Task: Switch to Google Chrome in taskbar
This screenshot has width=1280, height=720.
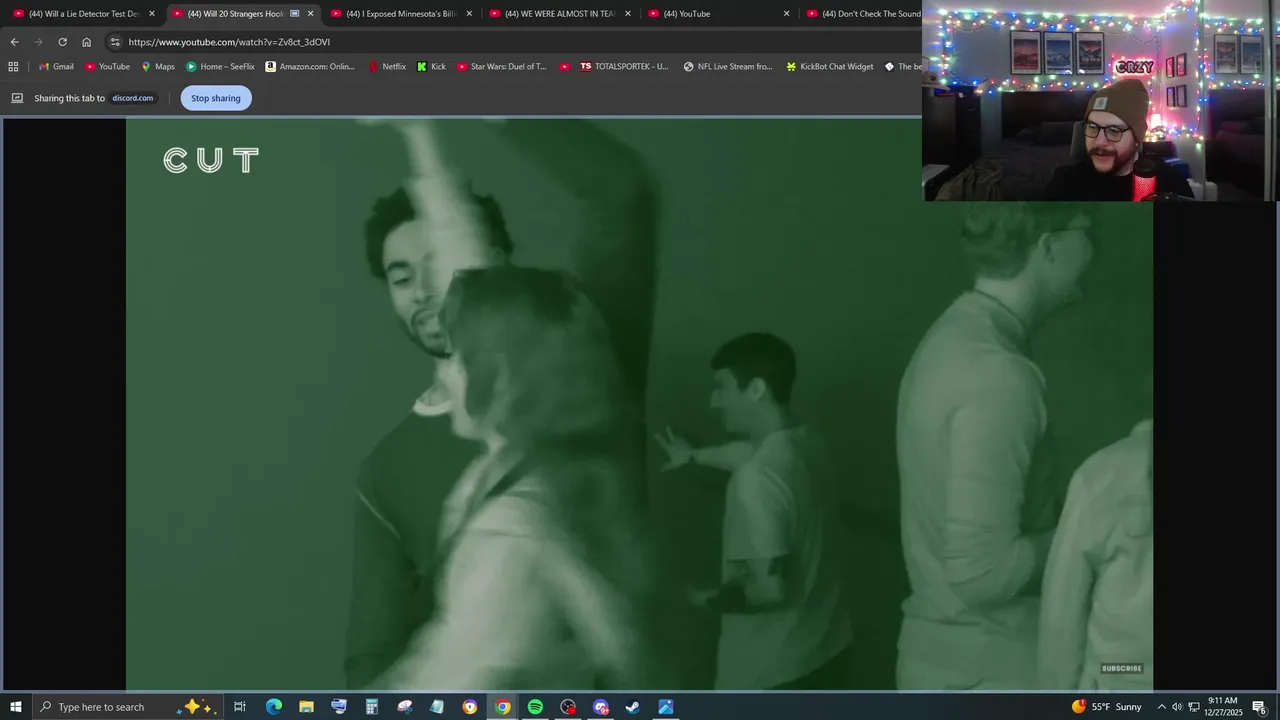Action: 503,707
